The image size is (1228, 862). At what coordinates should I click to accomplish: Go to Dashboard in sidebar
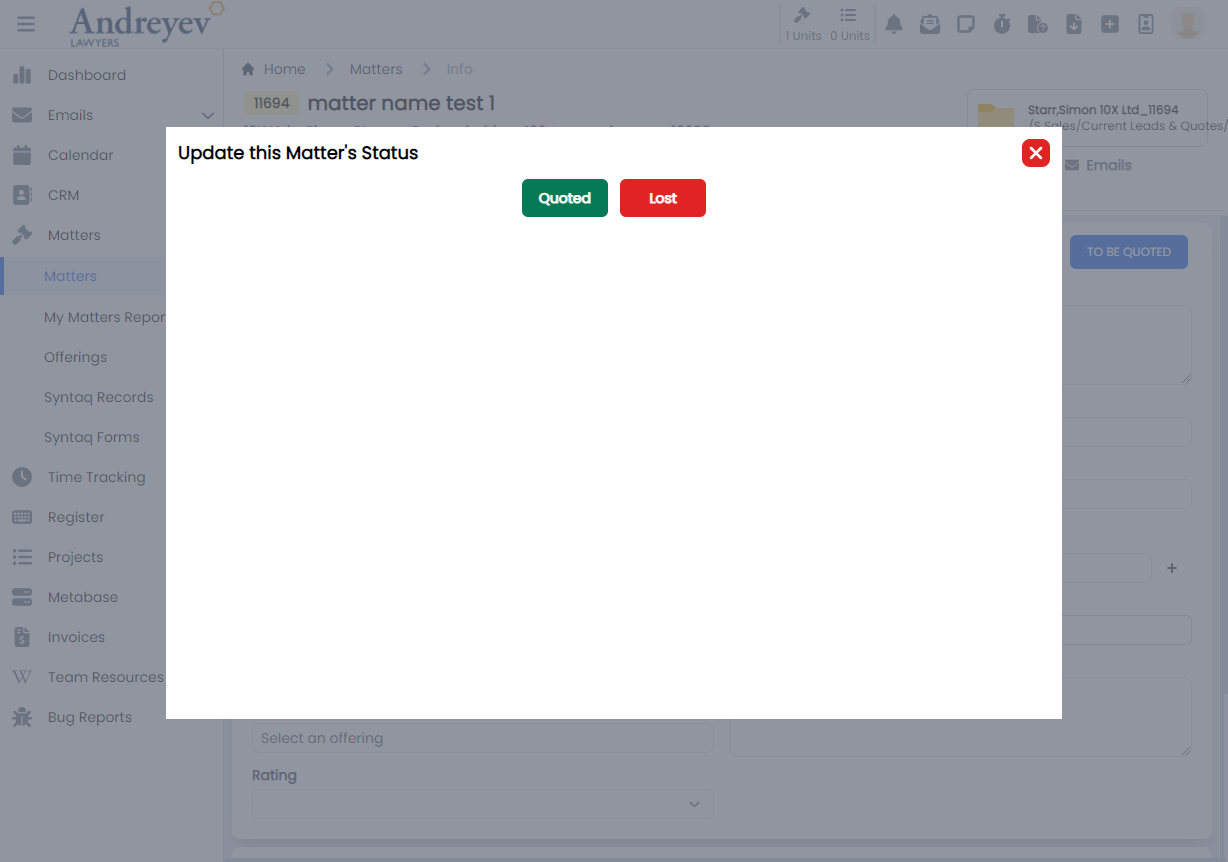[x=86, y=75]
